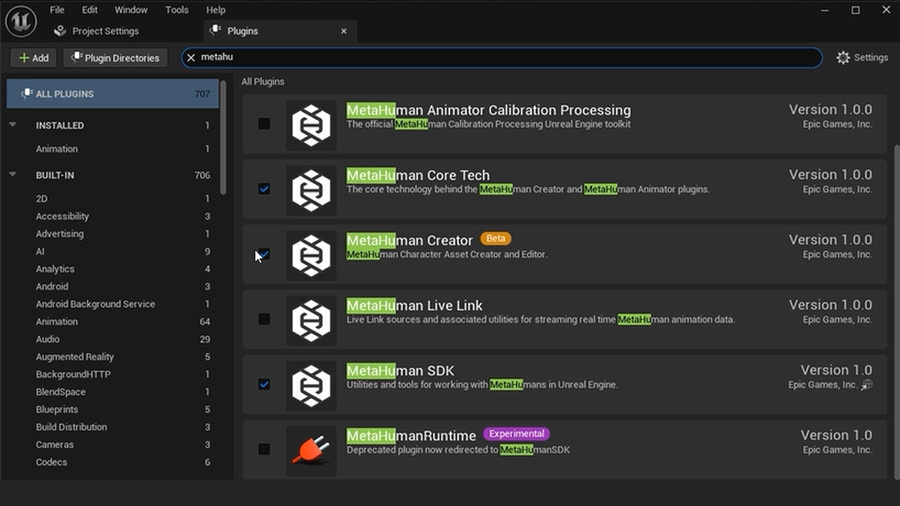Open Plugin Directories
The height and width of the screenshot is (506, 900).
pyautogui.click(x=115, y=58)
